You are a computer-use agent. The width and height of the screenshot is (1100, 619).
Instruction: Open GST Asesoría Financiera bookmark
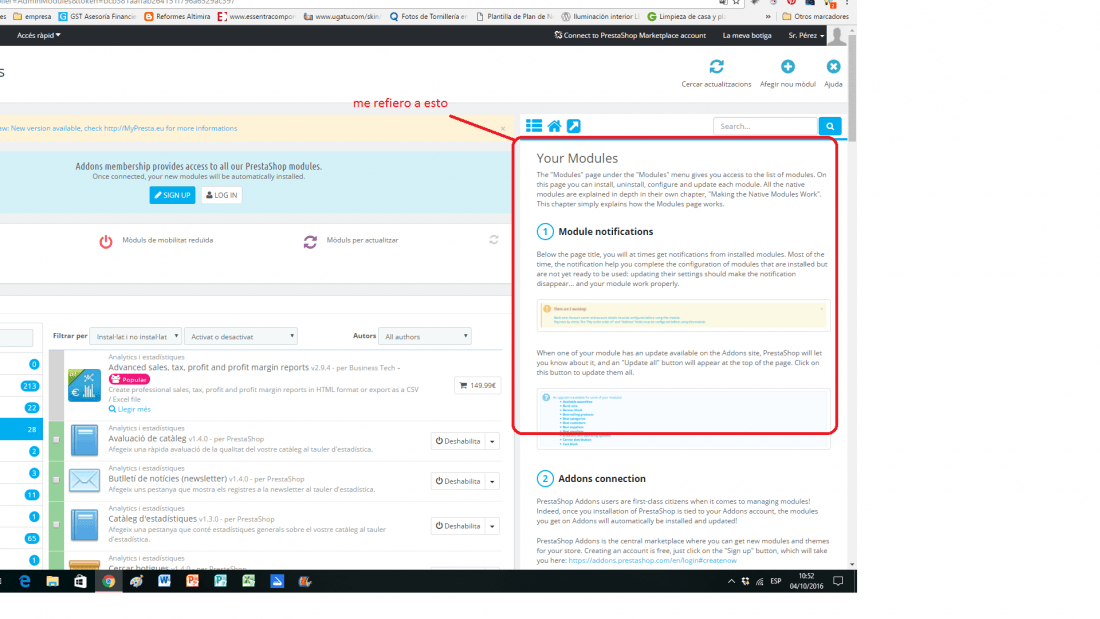[x=97, y=16]
